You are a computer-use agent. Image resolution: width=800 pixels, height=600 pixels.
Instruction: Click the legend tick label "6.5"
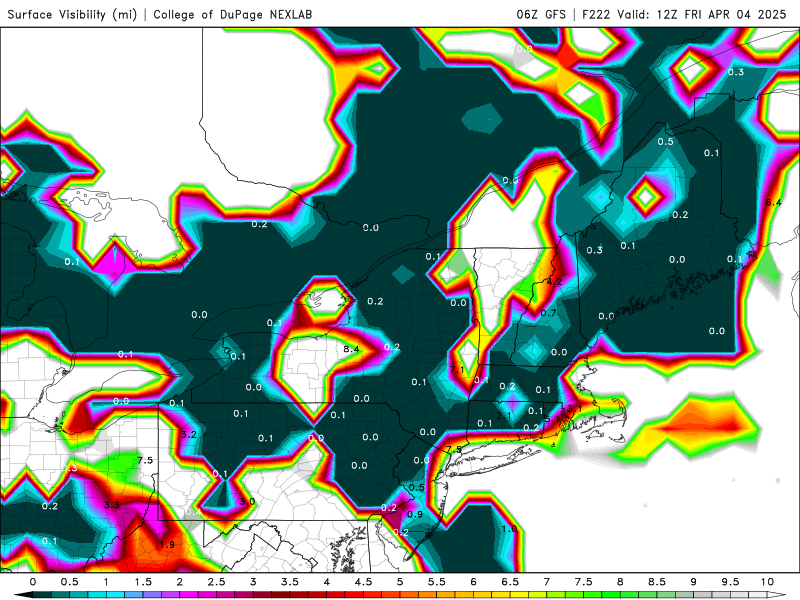click(510, 582)
